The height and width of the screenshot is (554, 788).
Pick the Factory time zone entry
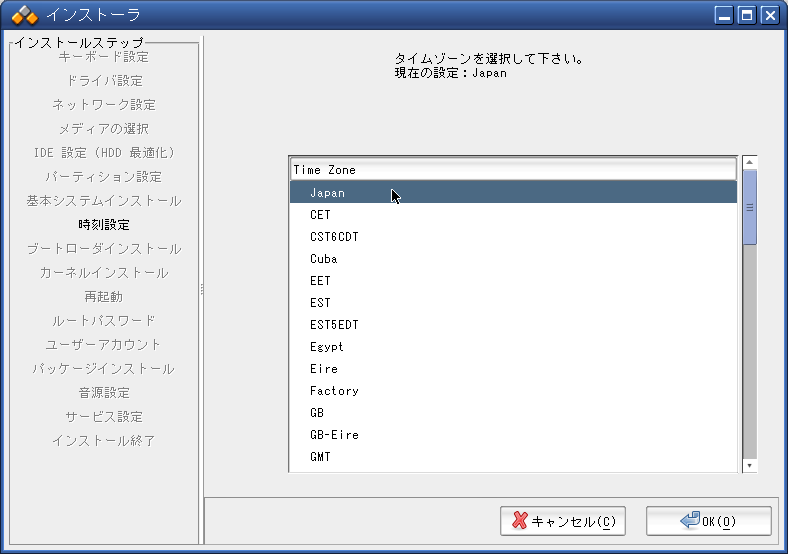[x=334, y=391]
